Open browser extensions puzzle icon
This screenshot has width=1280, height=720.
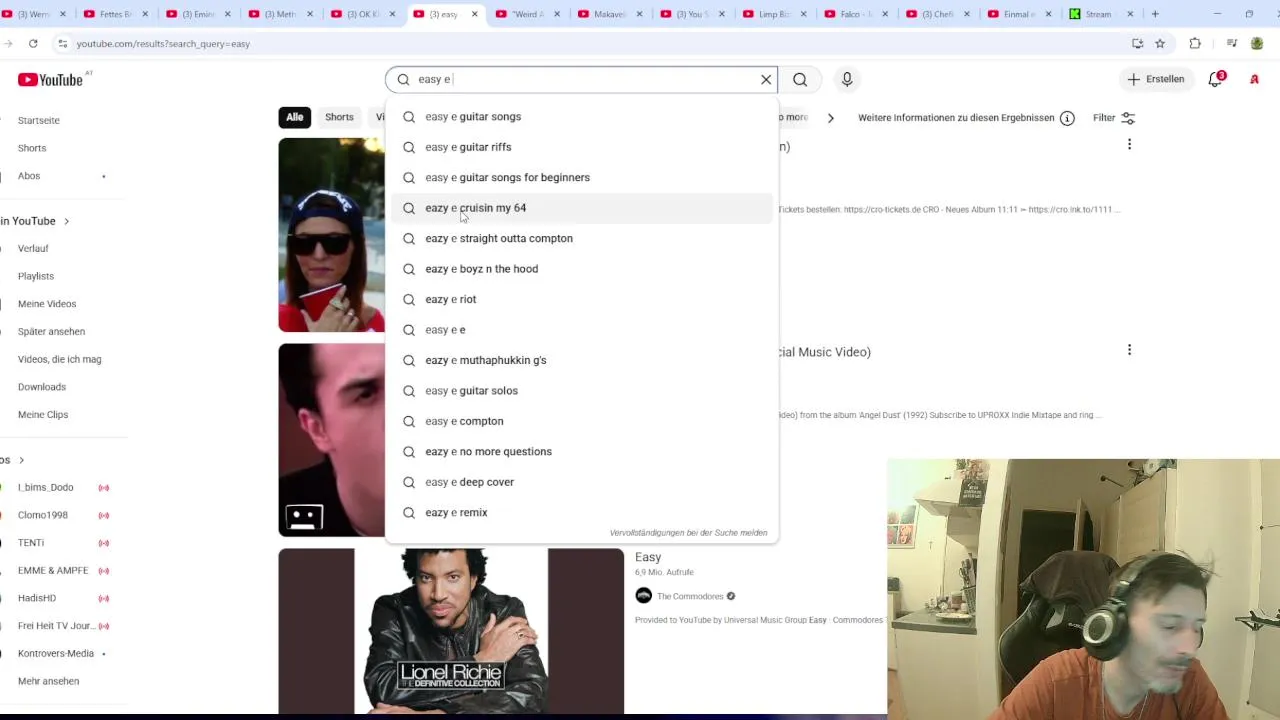pyautogui.click(x=1195, y=44)
